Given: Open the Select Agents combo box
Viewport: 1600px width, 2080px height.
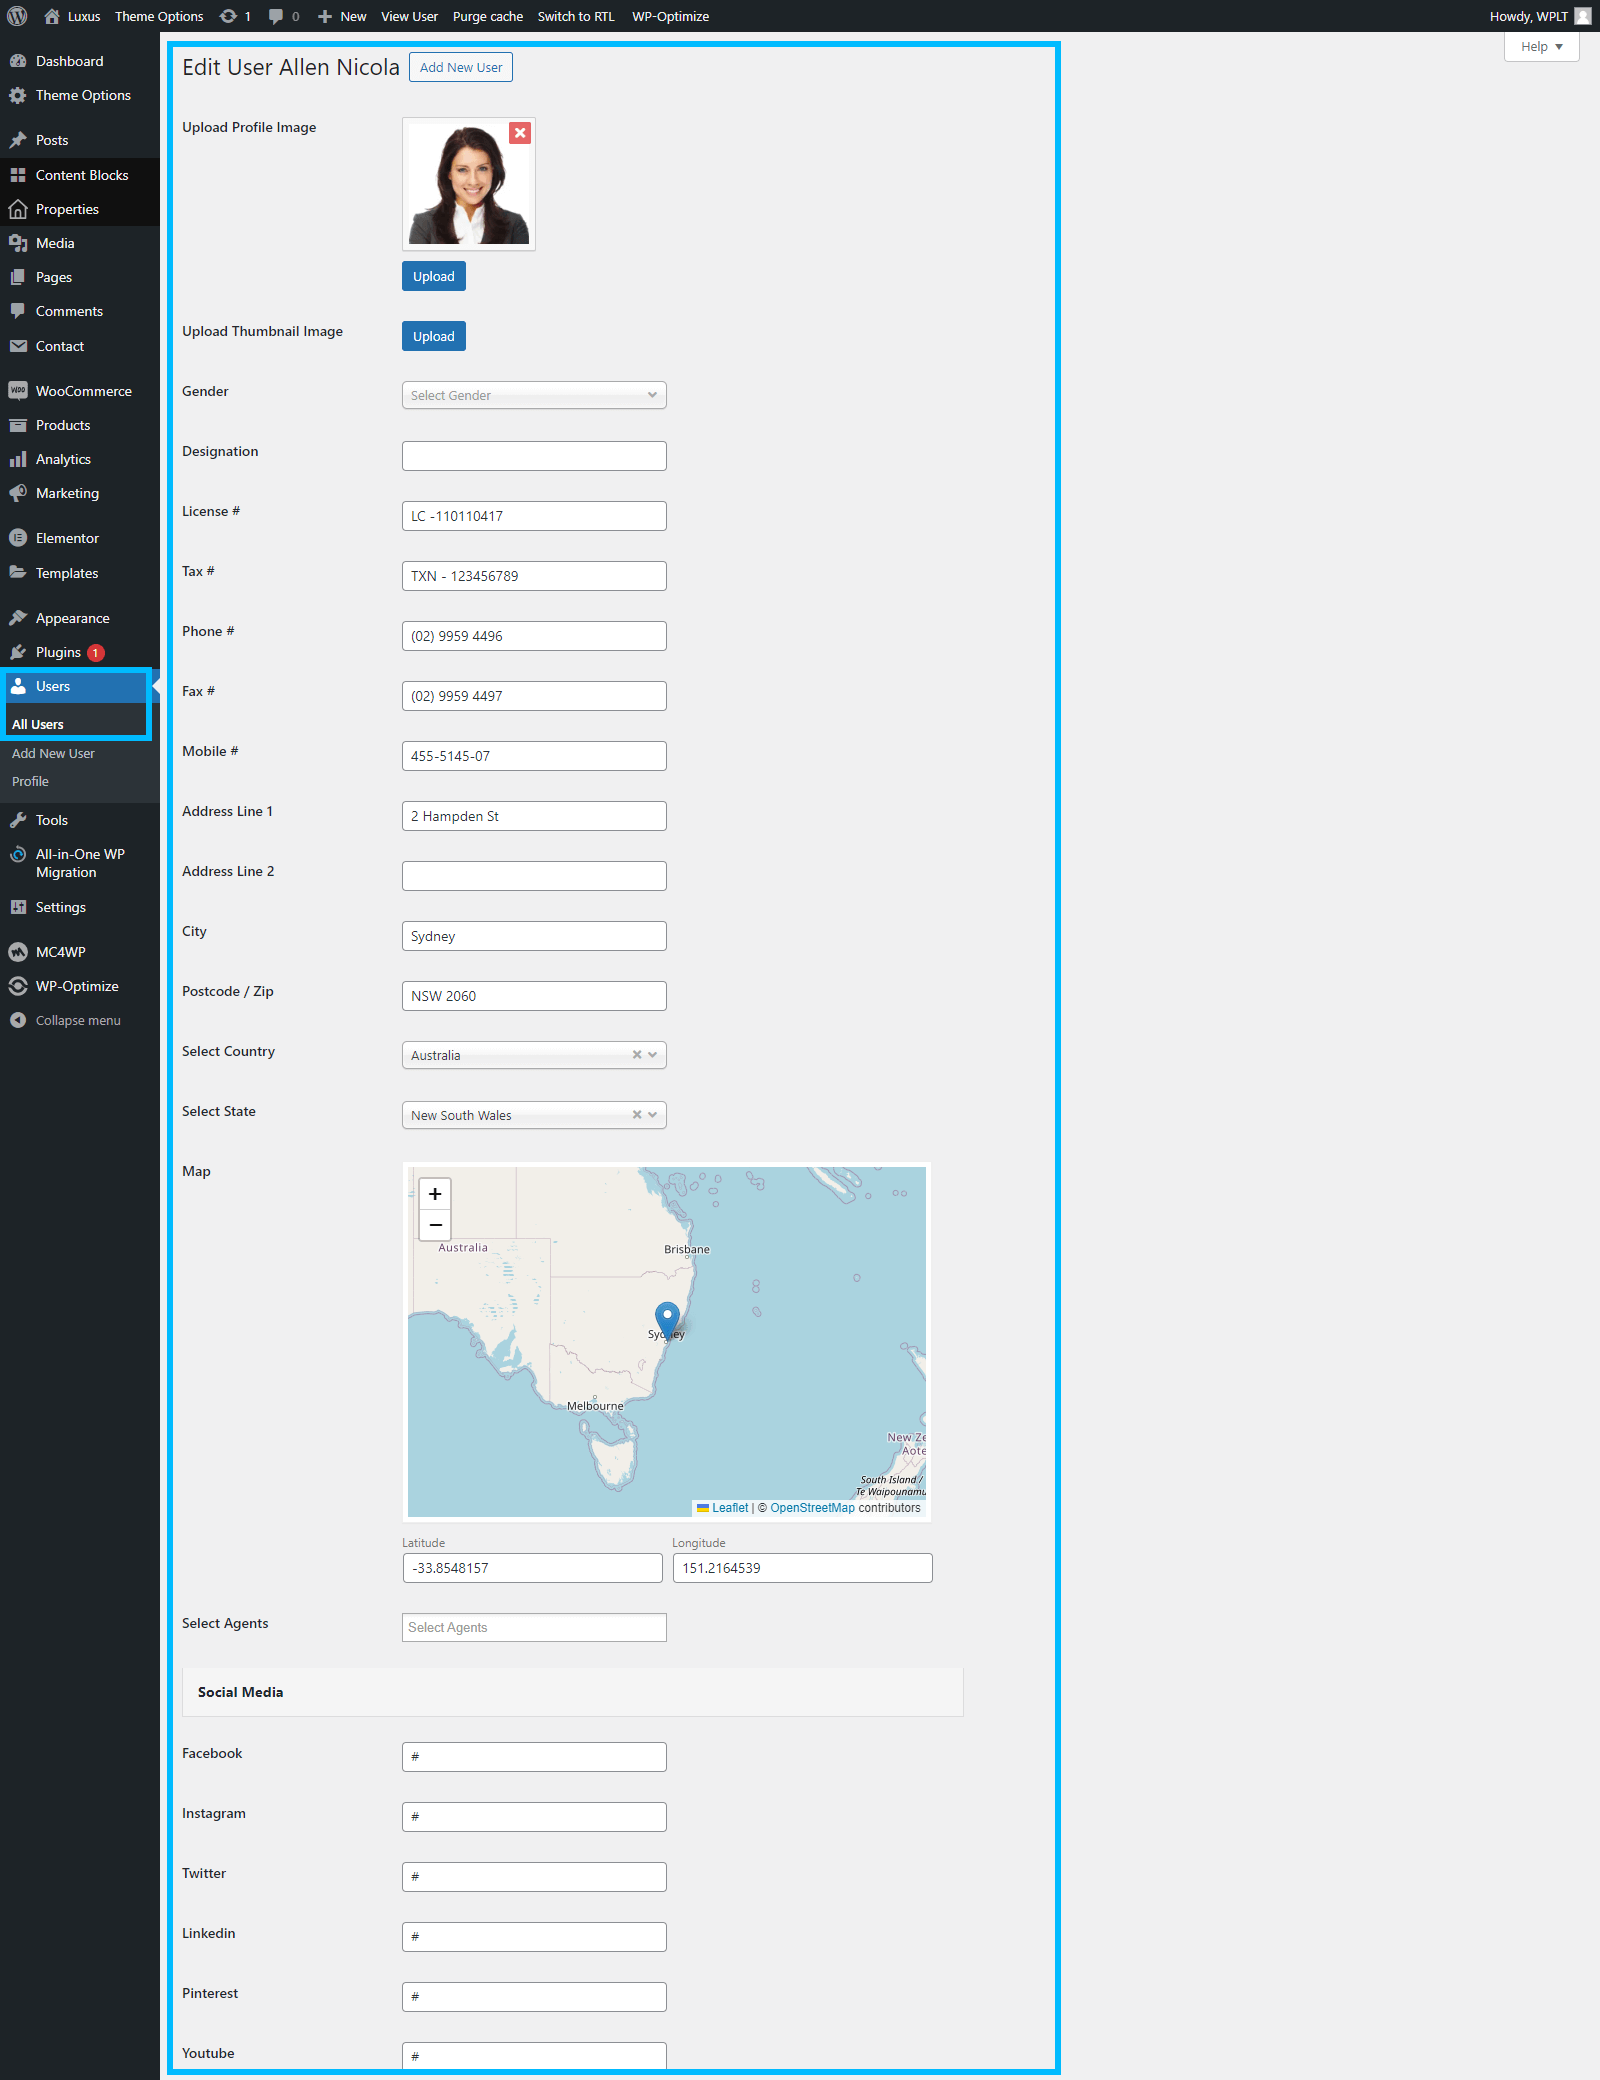Looking at the screenshot, I should [534, 1627].
